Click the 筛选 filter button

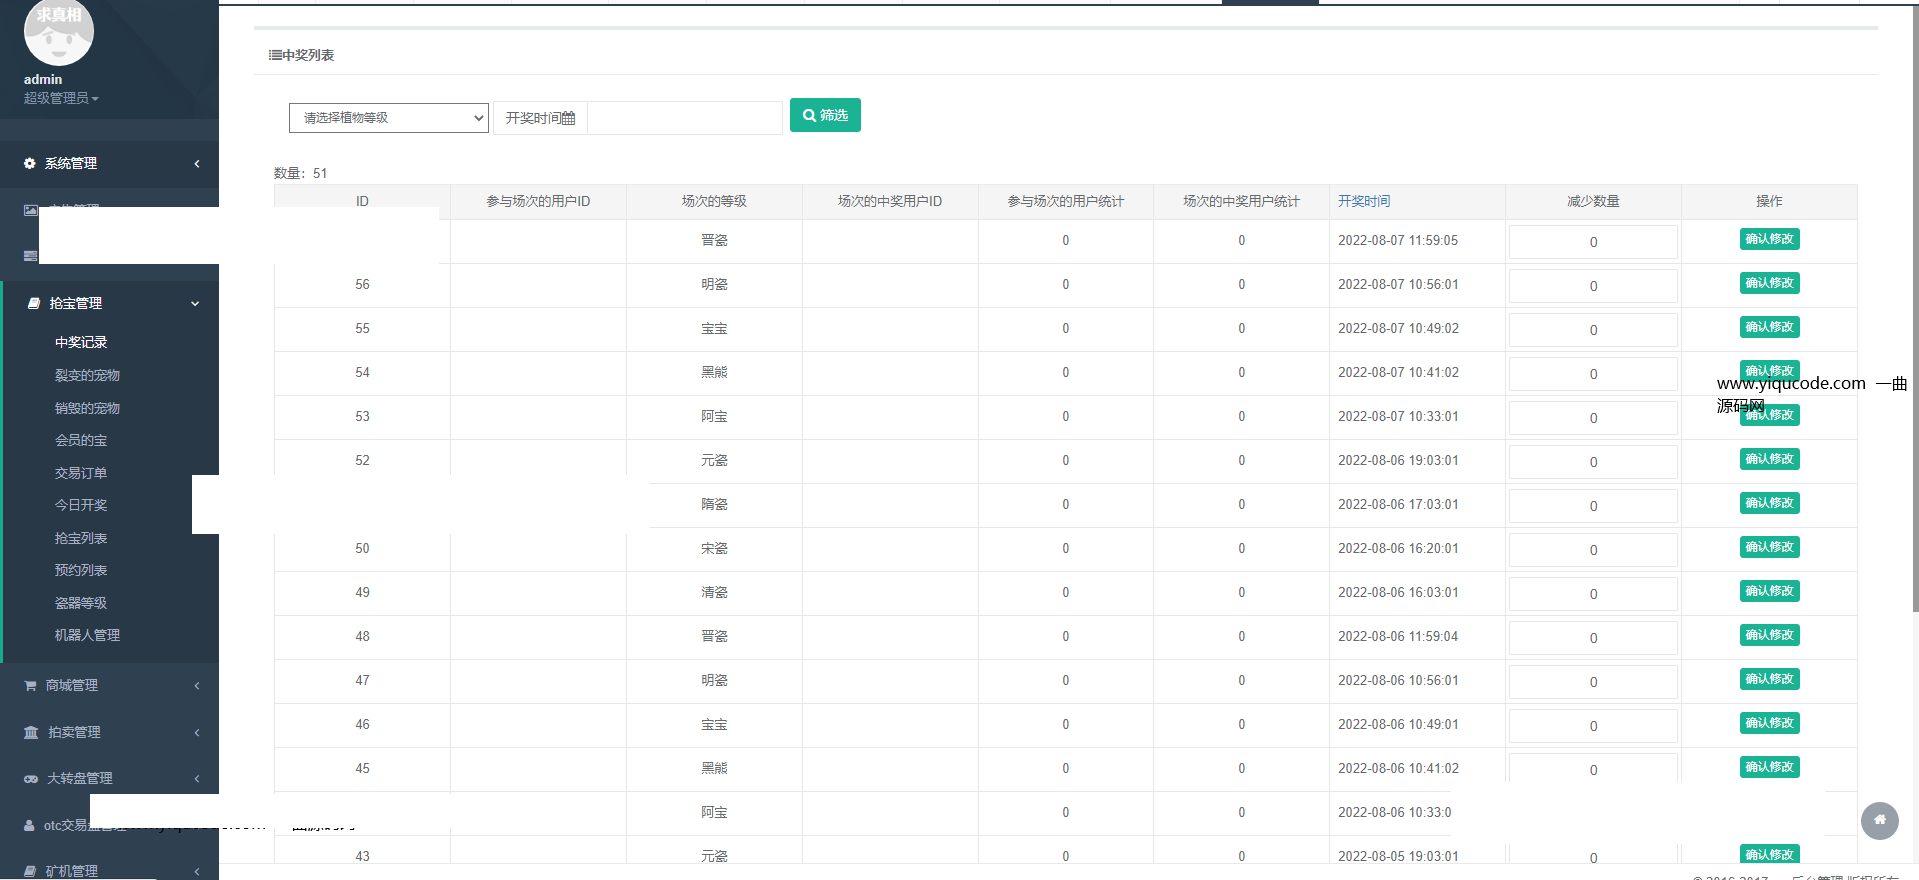(x=825, y=115)
